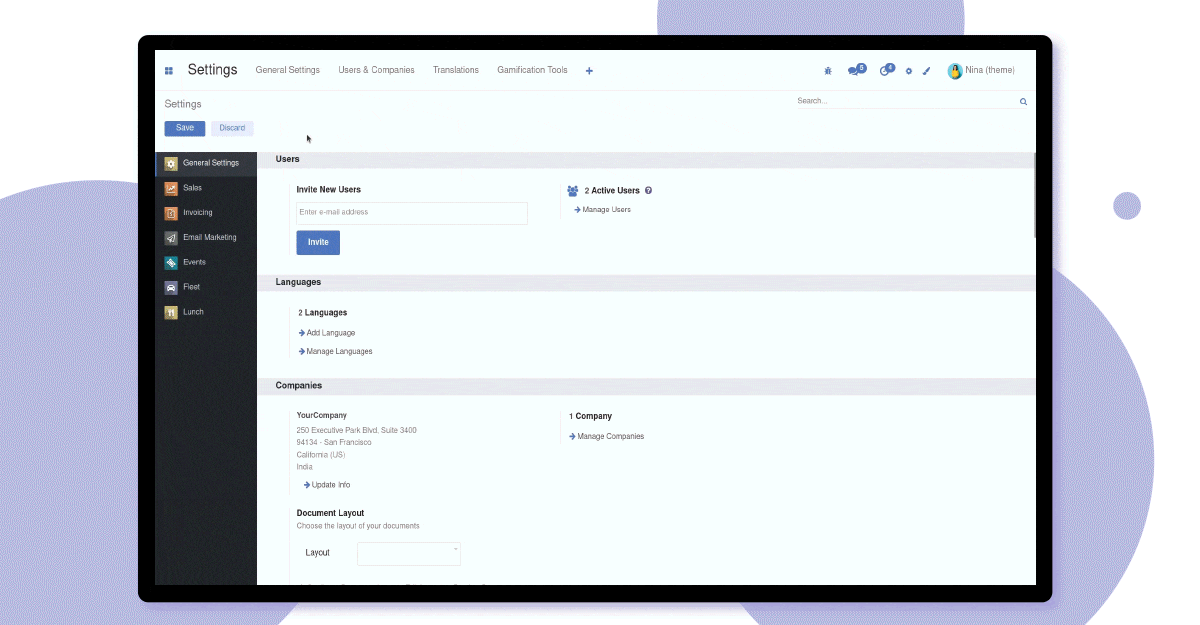Click the '1 Company' text
This screenshot has height=625, width=1200.
coord(590,416)
